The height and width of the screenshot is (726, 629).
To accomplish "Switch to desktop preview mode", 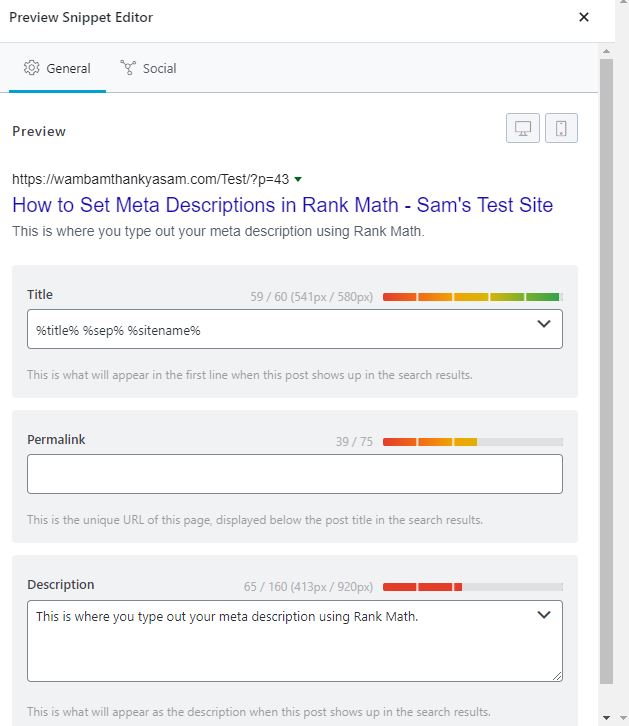I will 523,129.
